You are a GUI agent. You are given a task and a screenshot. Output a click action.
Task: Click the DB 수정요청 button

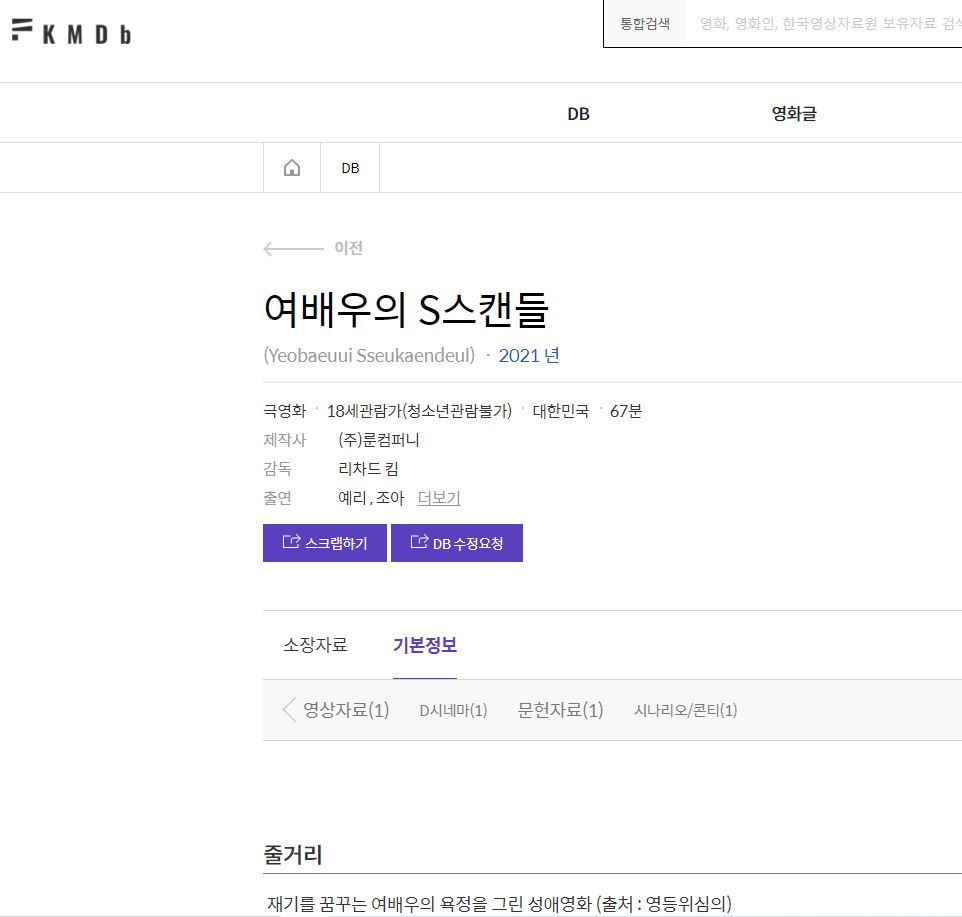point(456,543)
